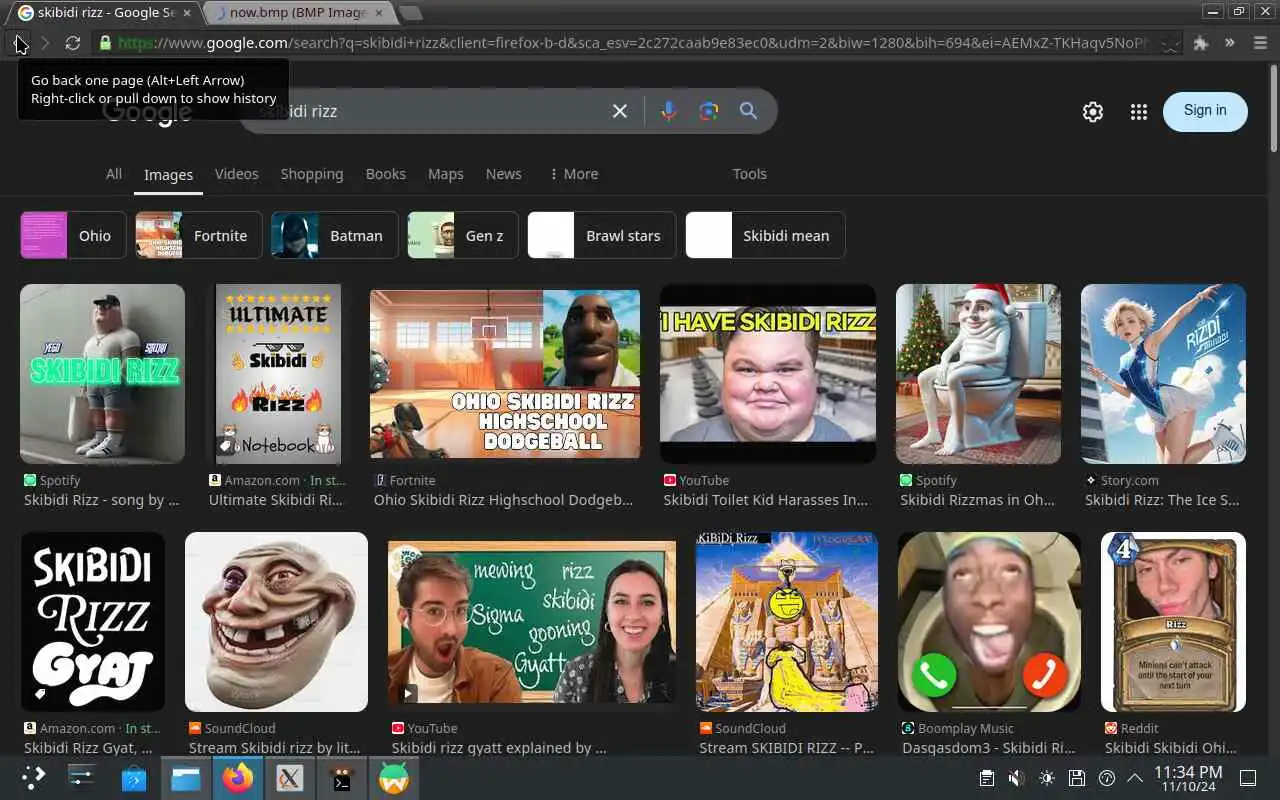Close the now.bmp tab

tap(380, 13)
